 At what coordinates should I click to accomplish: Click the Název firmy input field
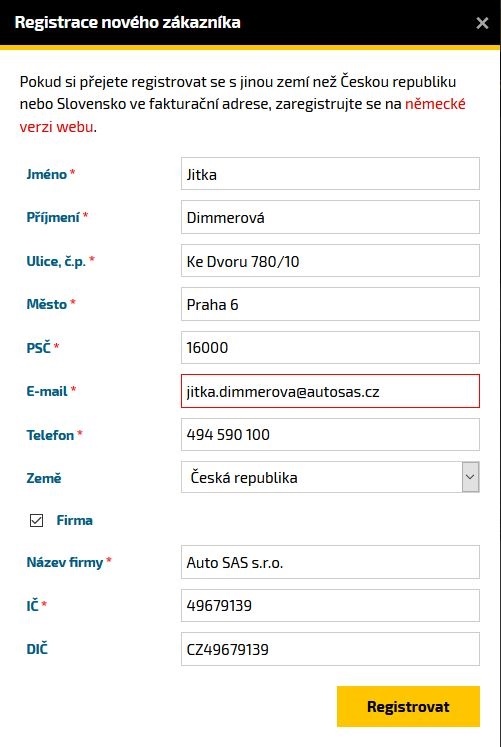point(330,562)
